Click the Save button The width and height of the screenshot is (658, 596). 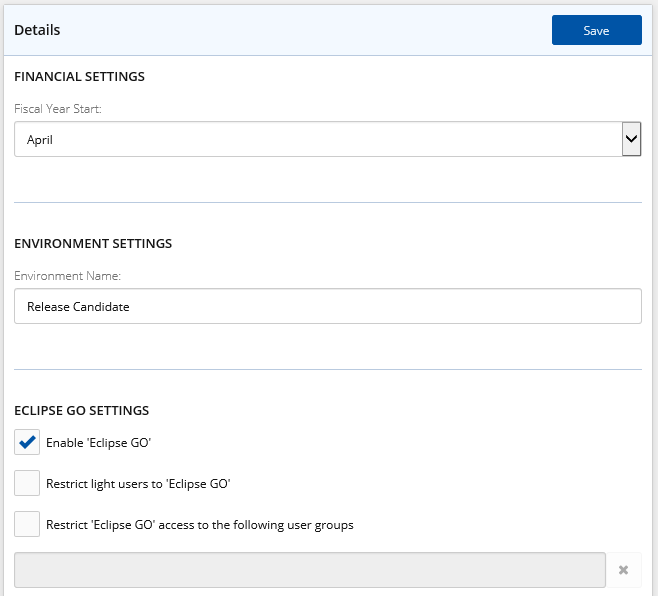[x=596, y=31]
